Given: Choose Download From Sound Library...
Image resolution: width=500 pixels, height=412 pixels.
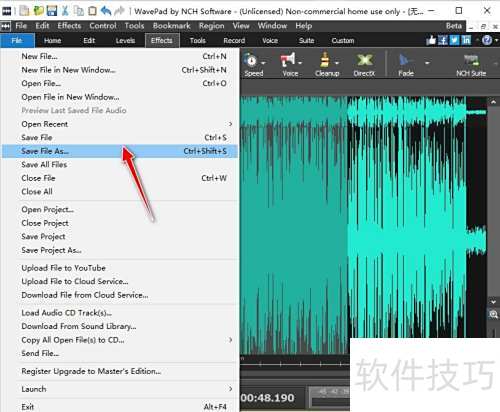Looking at the screenshot, I should tap(120, 326).
